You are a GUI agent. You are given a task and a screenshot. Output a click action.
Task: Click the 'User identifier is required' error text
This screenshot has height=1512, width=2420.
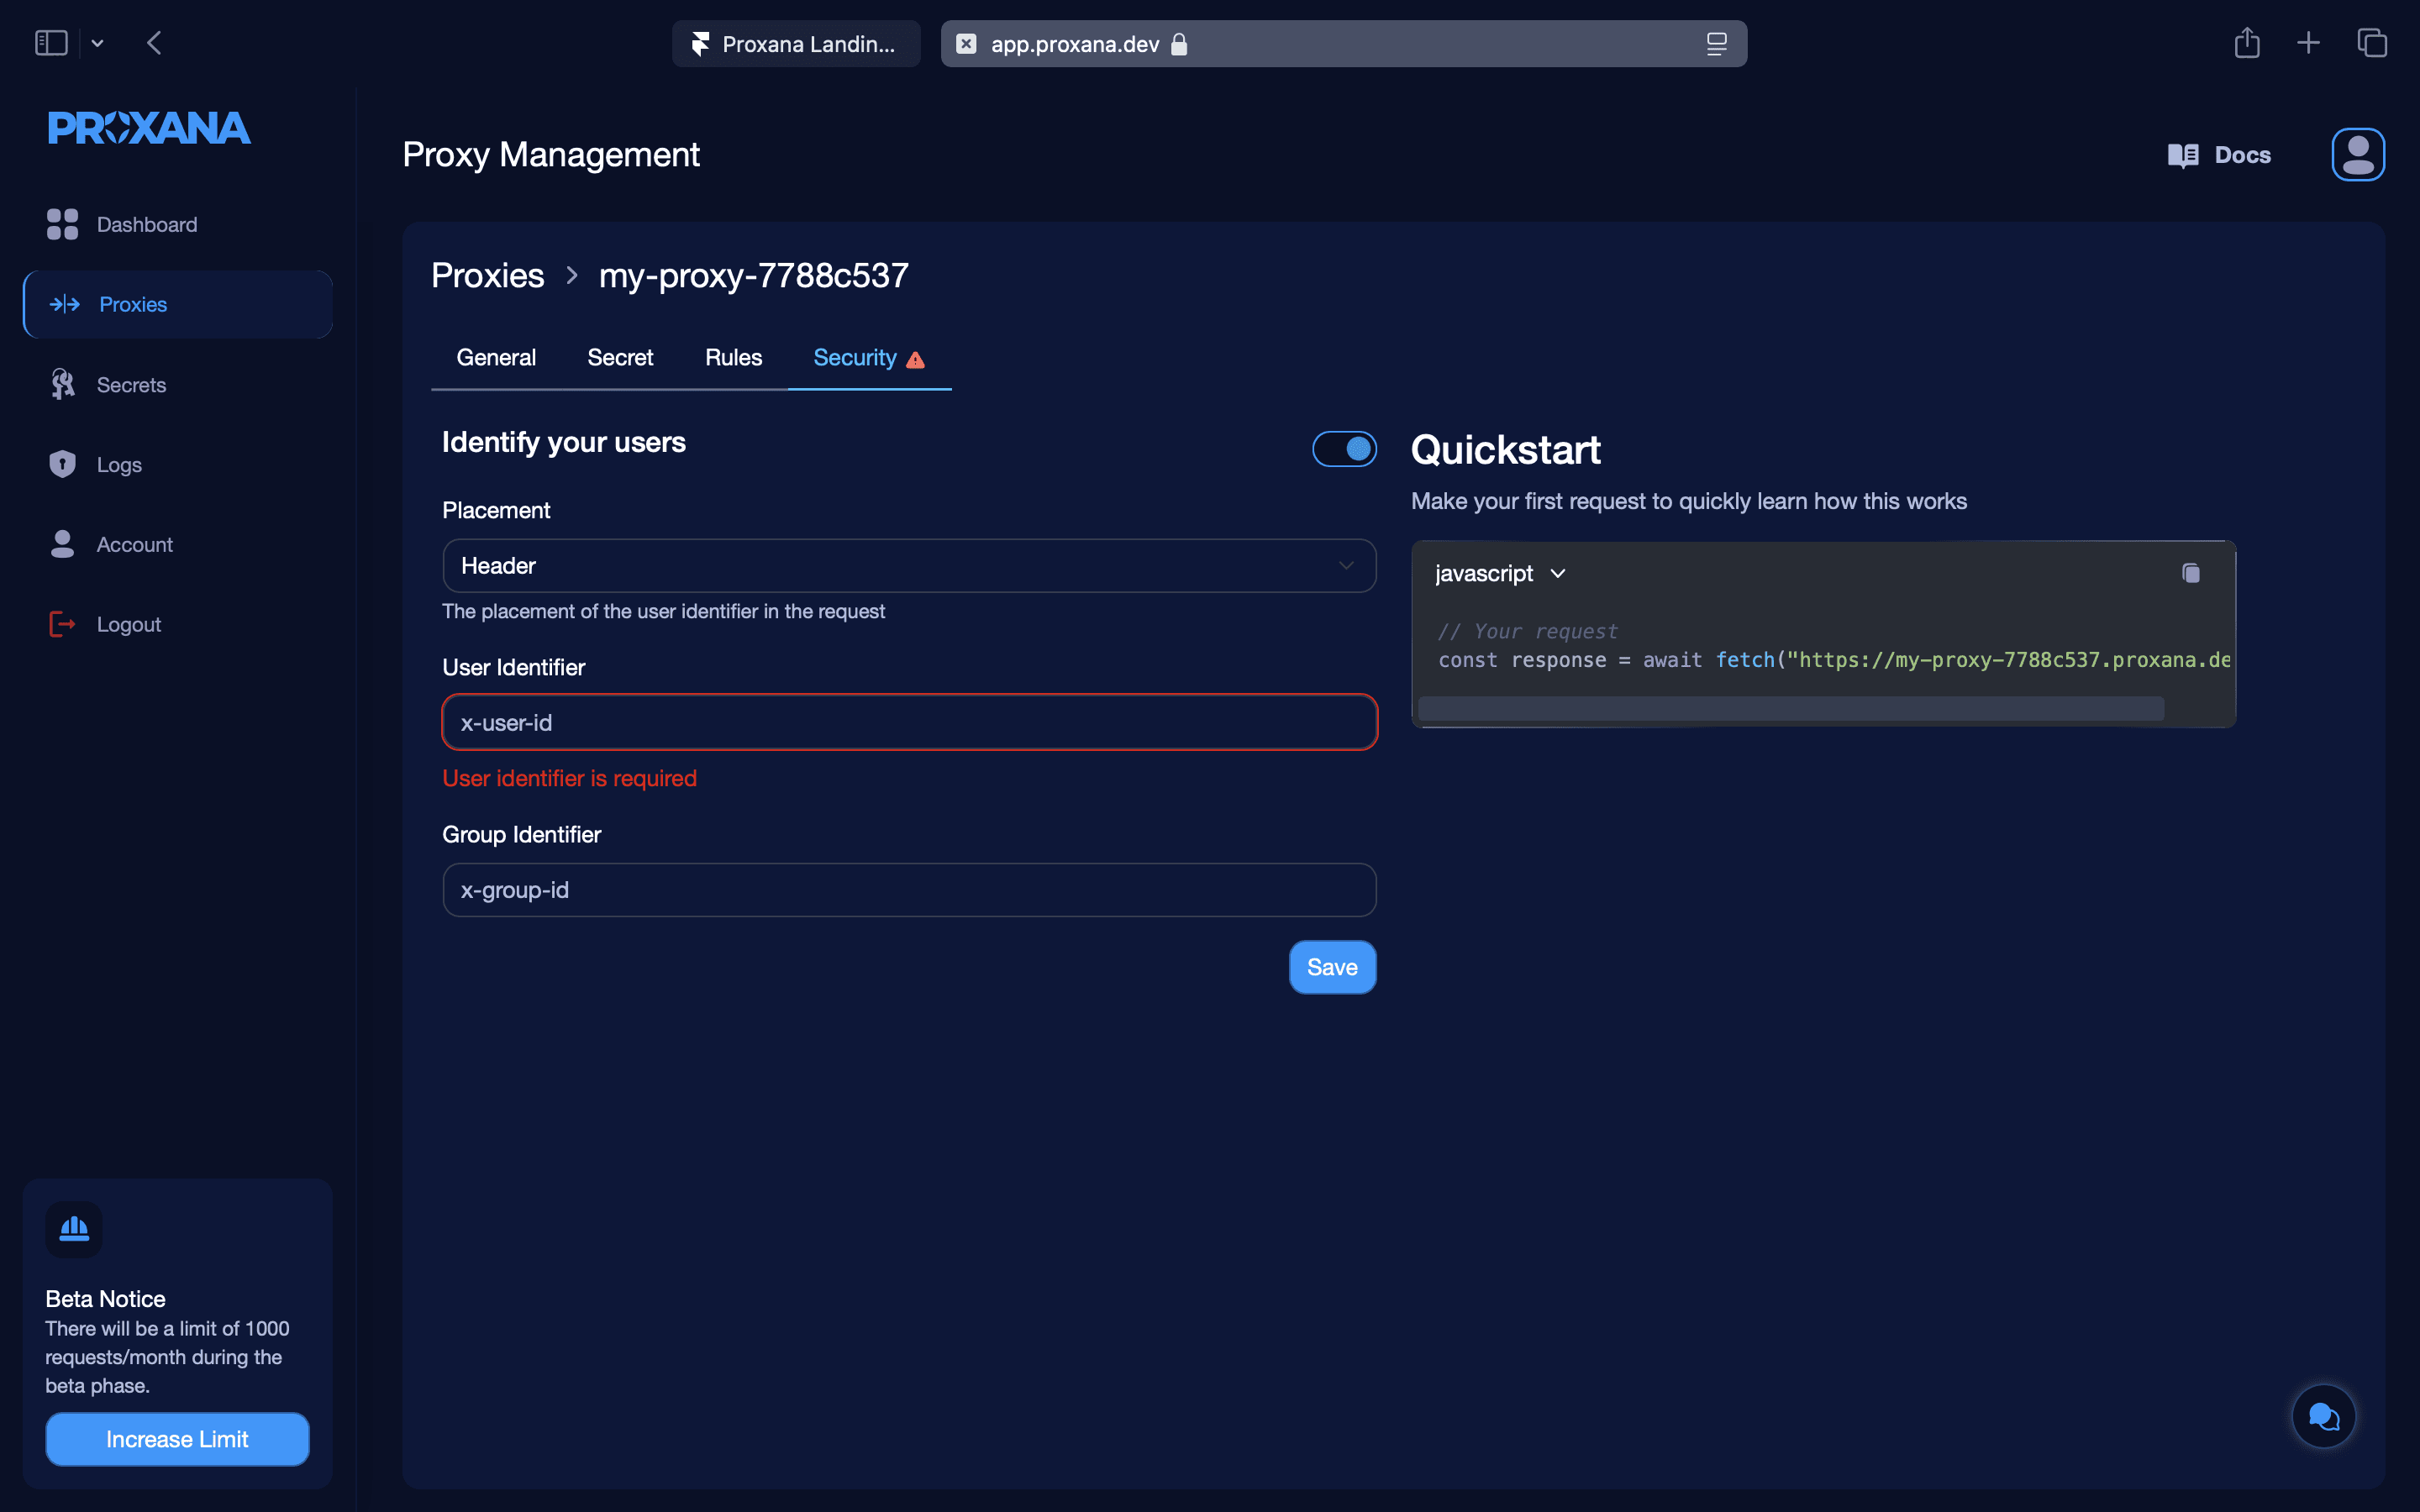pos(569,778)
